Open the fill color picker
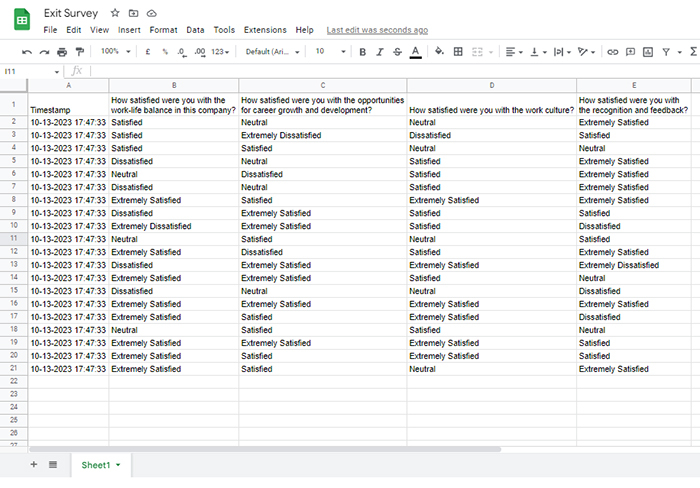 (x=439, y=51)
